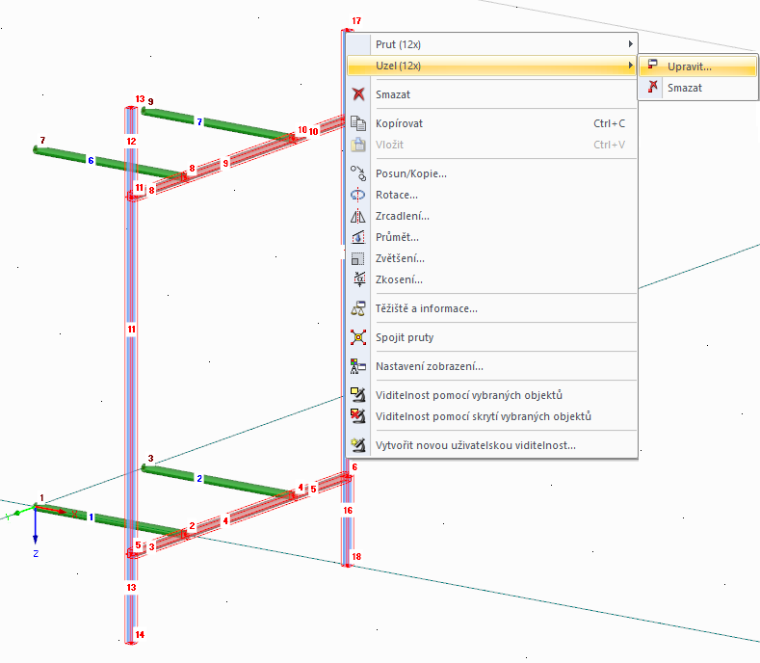
Task: Open the Zrcadlení... menu entry
Action: tap(491, 216)
